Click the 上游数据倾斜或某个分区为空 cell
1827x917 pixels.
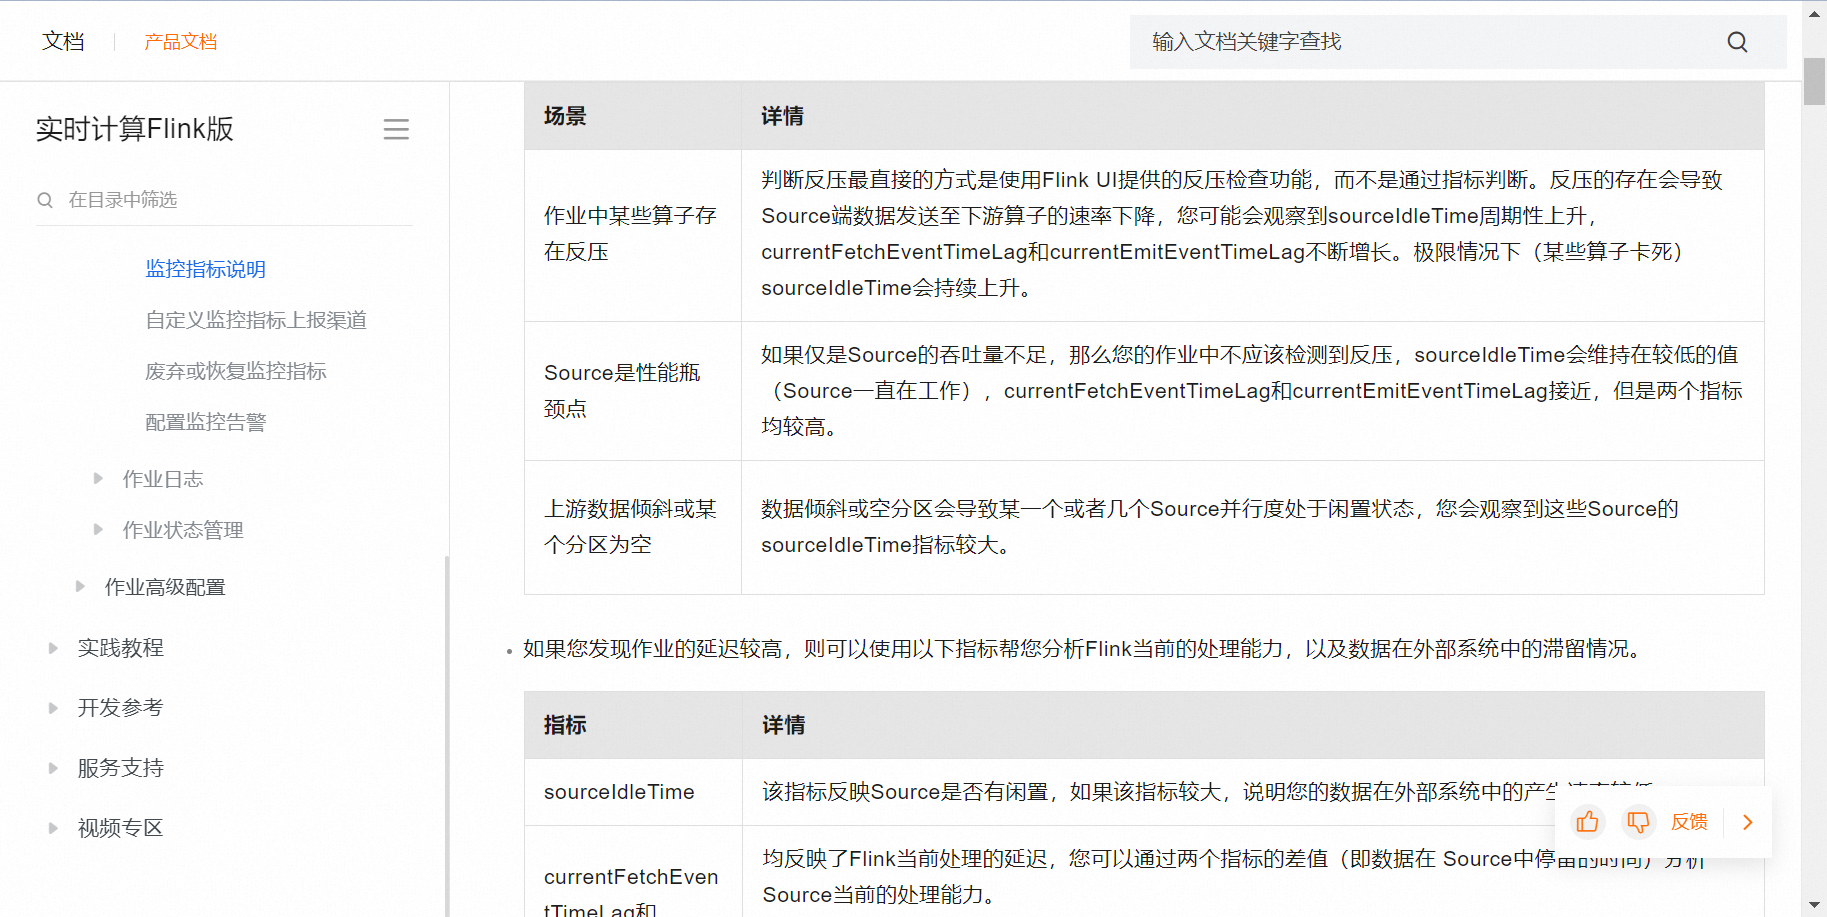633,527
